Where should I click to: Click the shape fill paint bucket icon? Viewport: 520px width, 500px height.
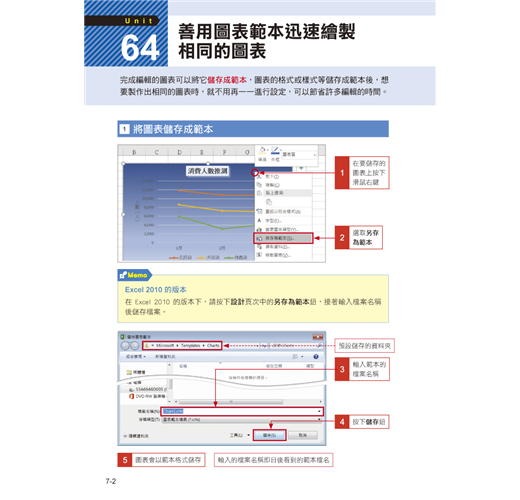click(263, 150)
